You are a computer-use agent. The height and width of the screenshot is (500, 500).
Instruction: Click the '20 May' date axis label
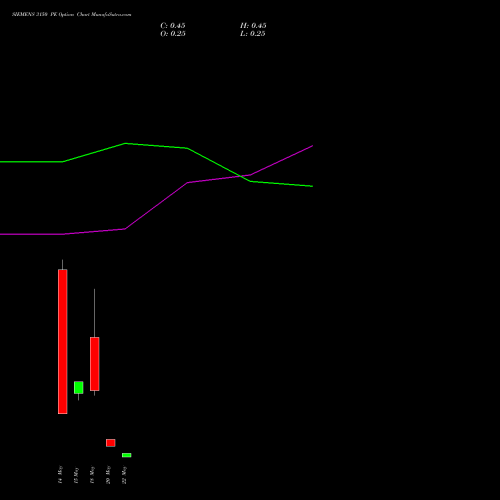click(x=108, y=475)
